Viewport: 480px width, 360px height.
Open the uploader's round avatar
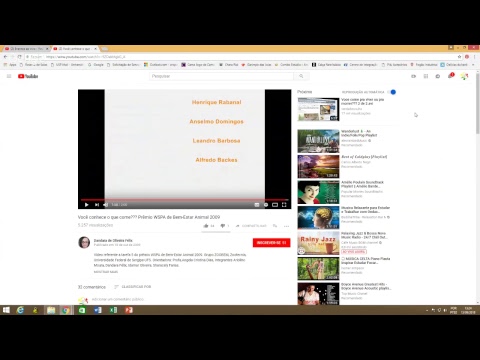tap(84, 242)
